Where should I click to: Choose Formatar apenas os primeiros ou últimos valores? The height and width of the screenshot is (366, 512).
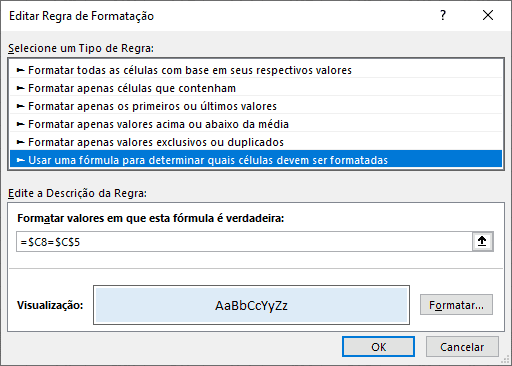[x=256, y=106]
